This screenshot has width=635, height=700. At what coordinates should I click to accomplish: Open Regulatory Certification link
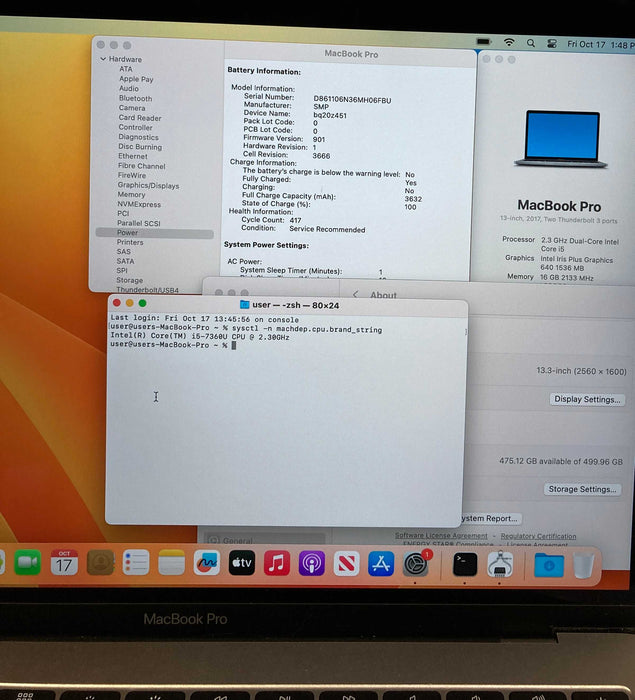(x=538, y=536)
